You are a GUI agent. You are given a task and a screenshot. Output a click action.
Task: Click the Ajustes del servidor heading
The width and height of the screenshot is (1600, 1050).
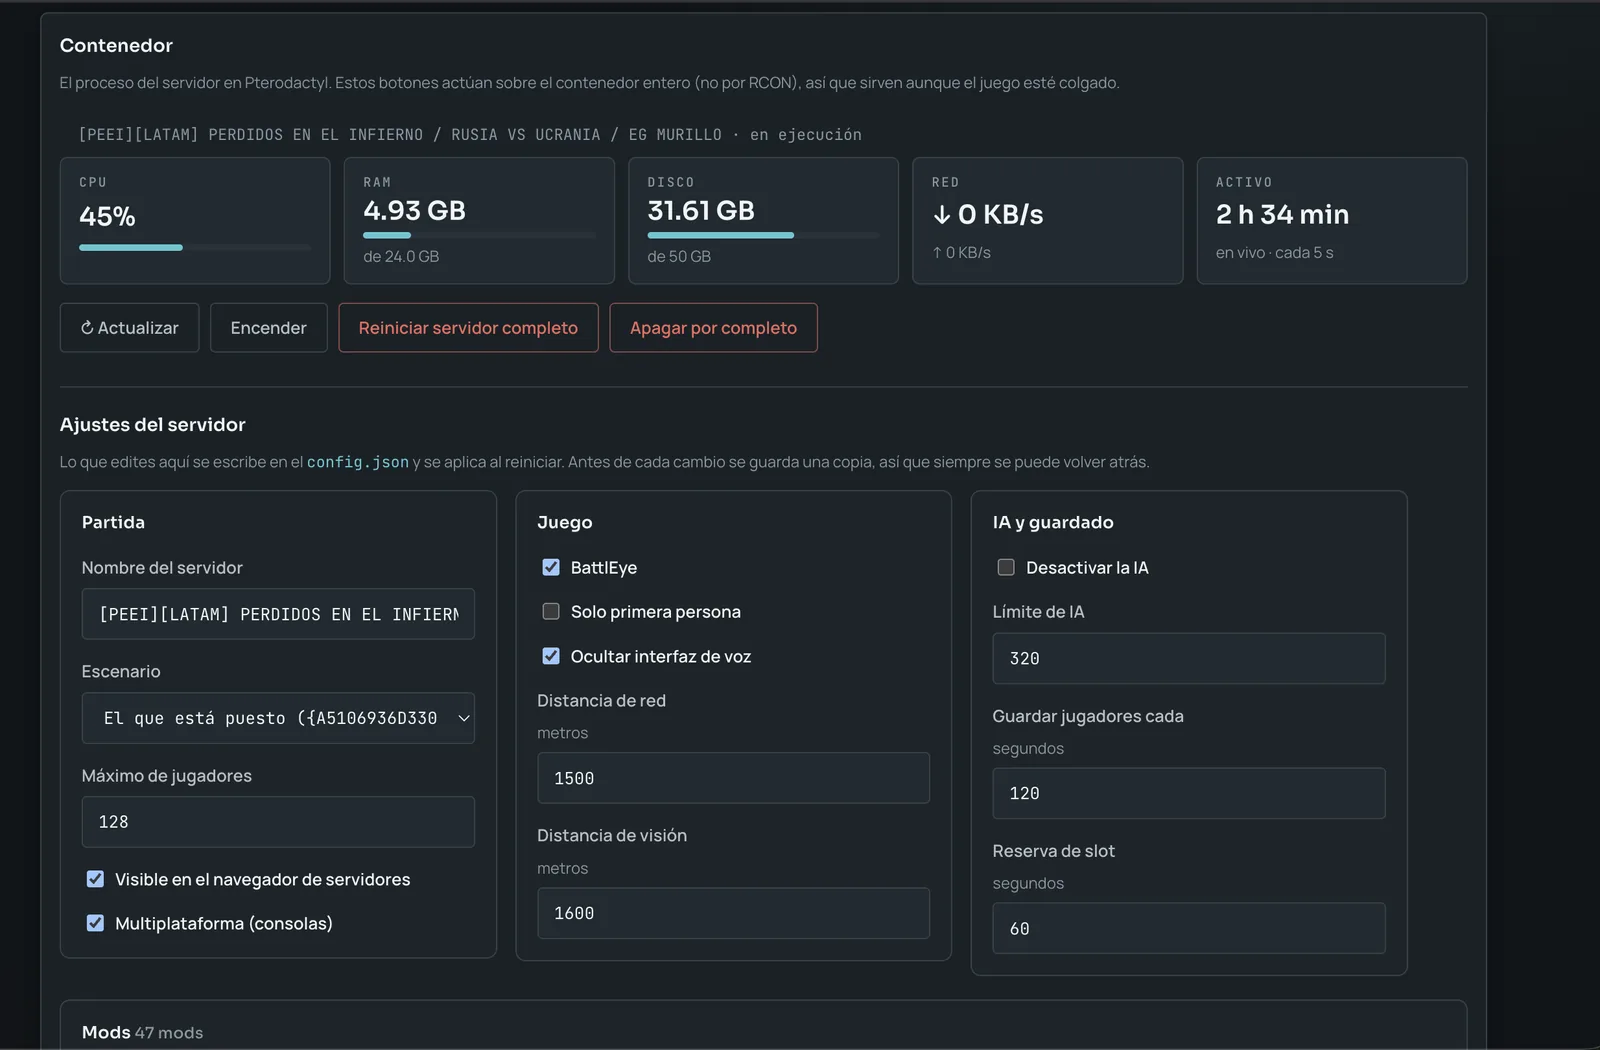click(x=152, y=424)
